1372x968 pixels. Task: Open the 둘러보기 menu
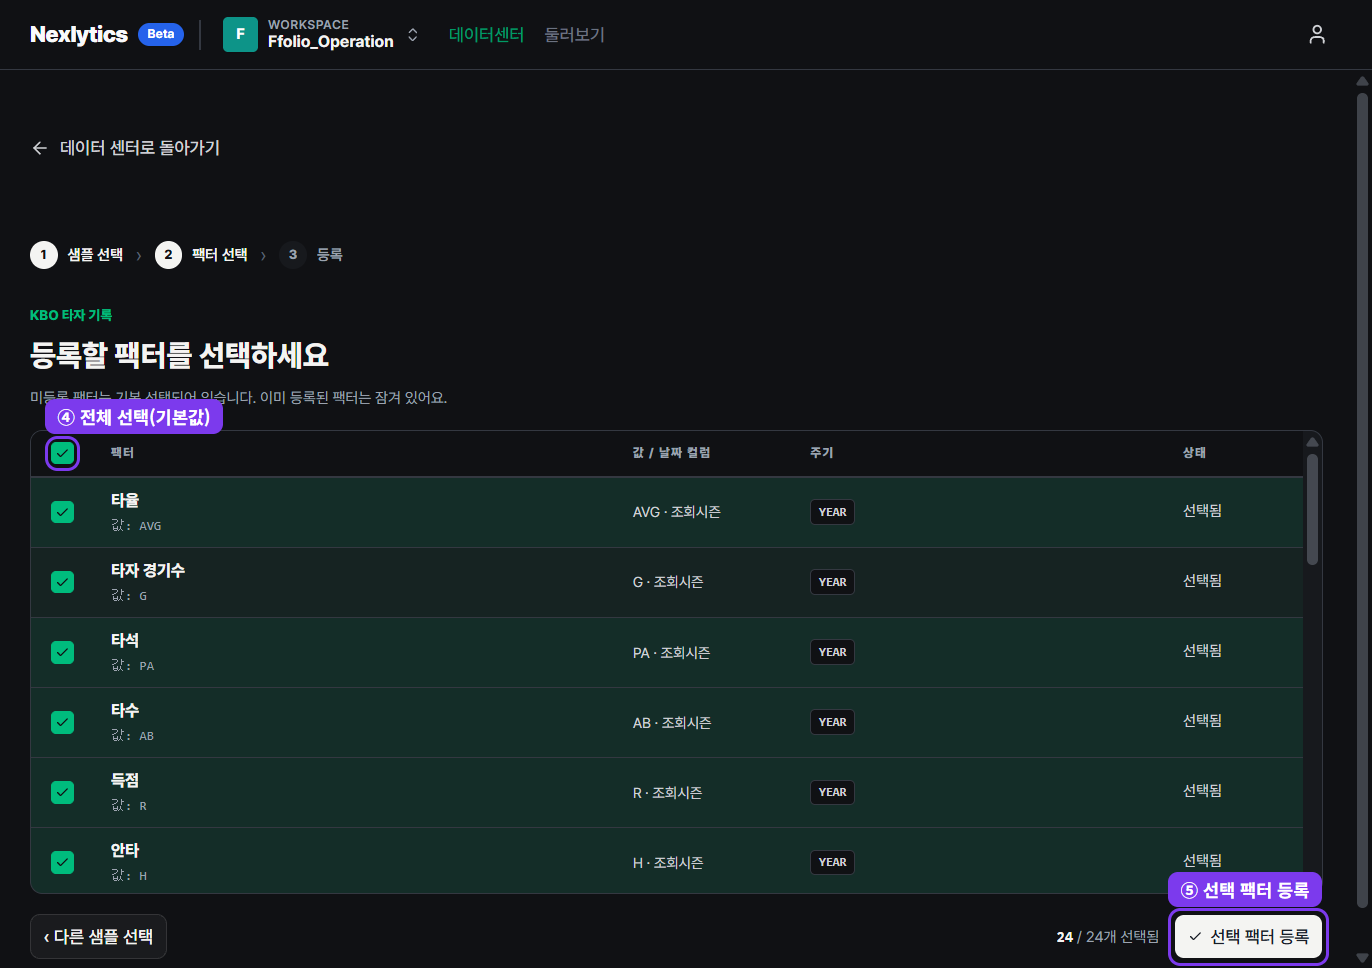click(x=574, y=34)
